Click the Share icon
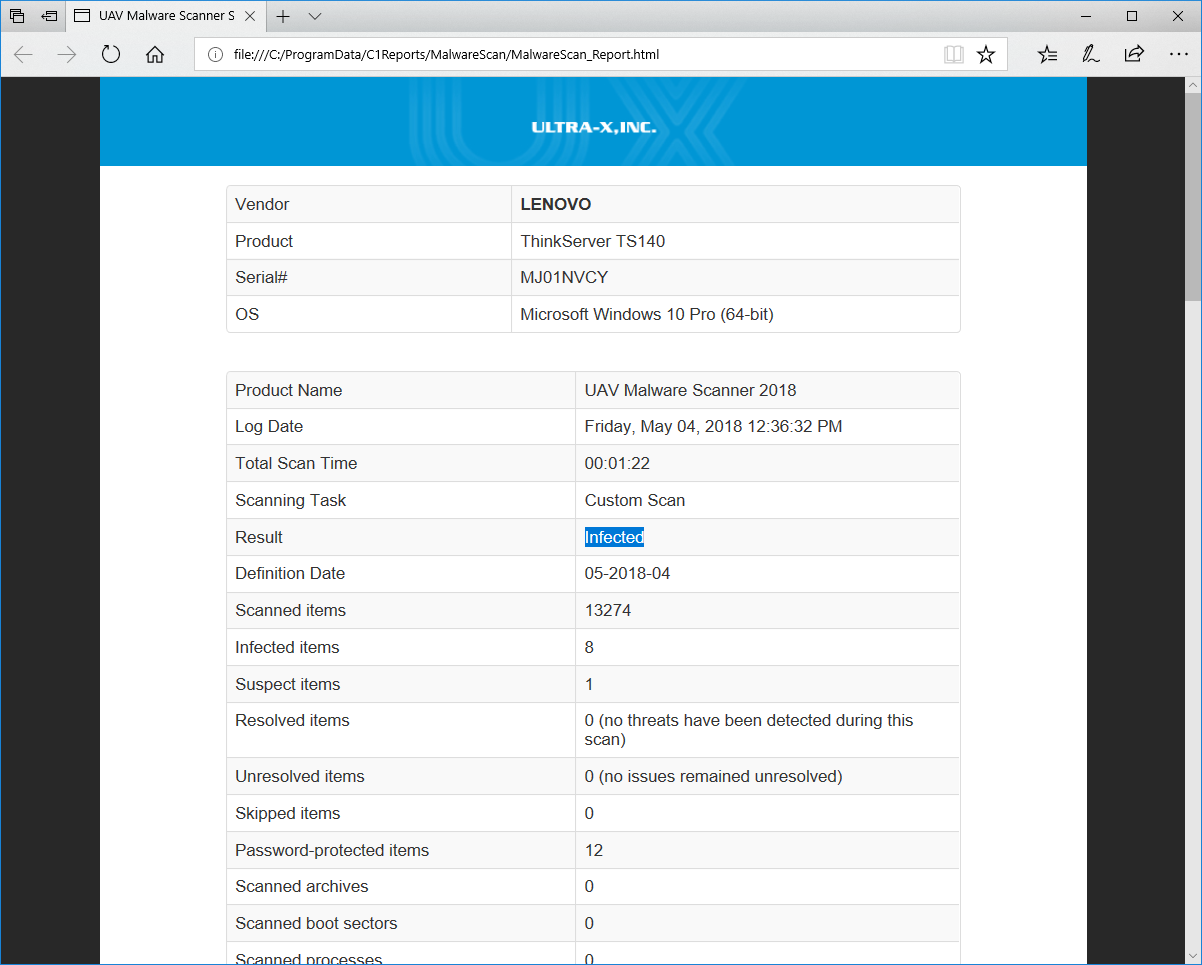1202x965 pixels. tap(1134, 55)
